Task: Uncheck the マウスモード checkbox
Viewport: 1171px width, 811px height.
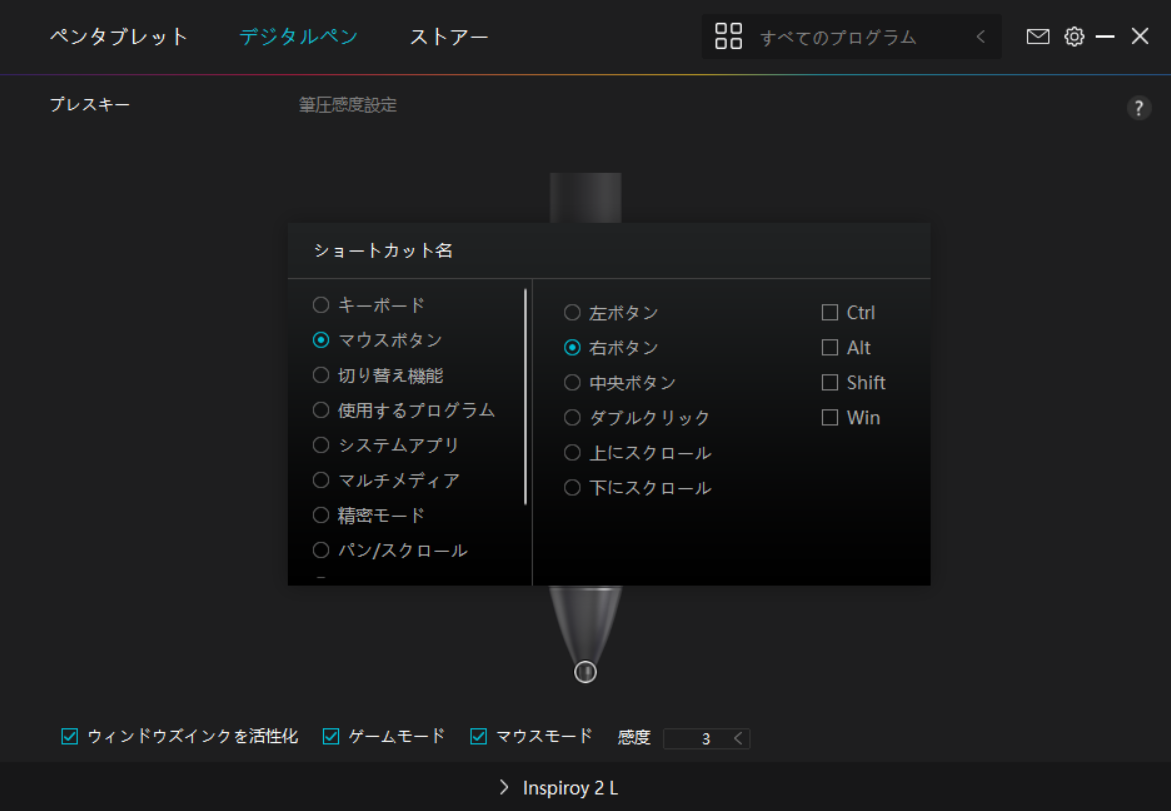Action: coord(479,737)
